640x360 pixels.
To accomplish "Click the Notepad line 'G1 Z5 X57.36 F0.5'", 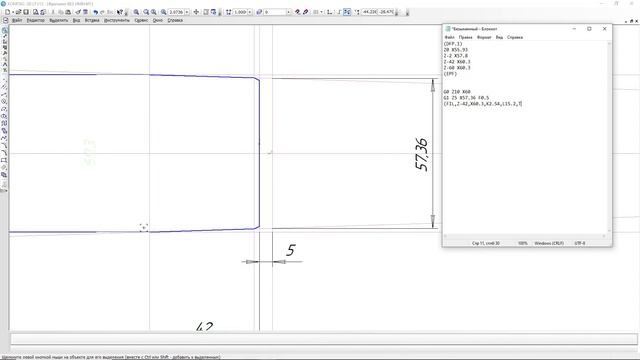I will coord(466,98).
